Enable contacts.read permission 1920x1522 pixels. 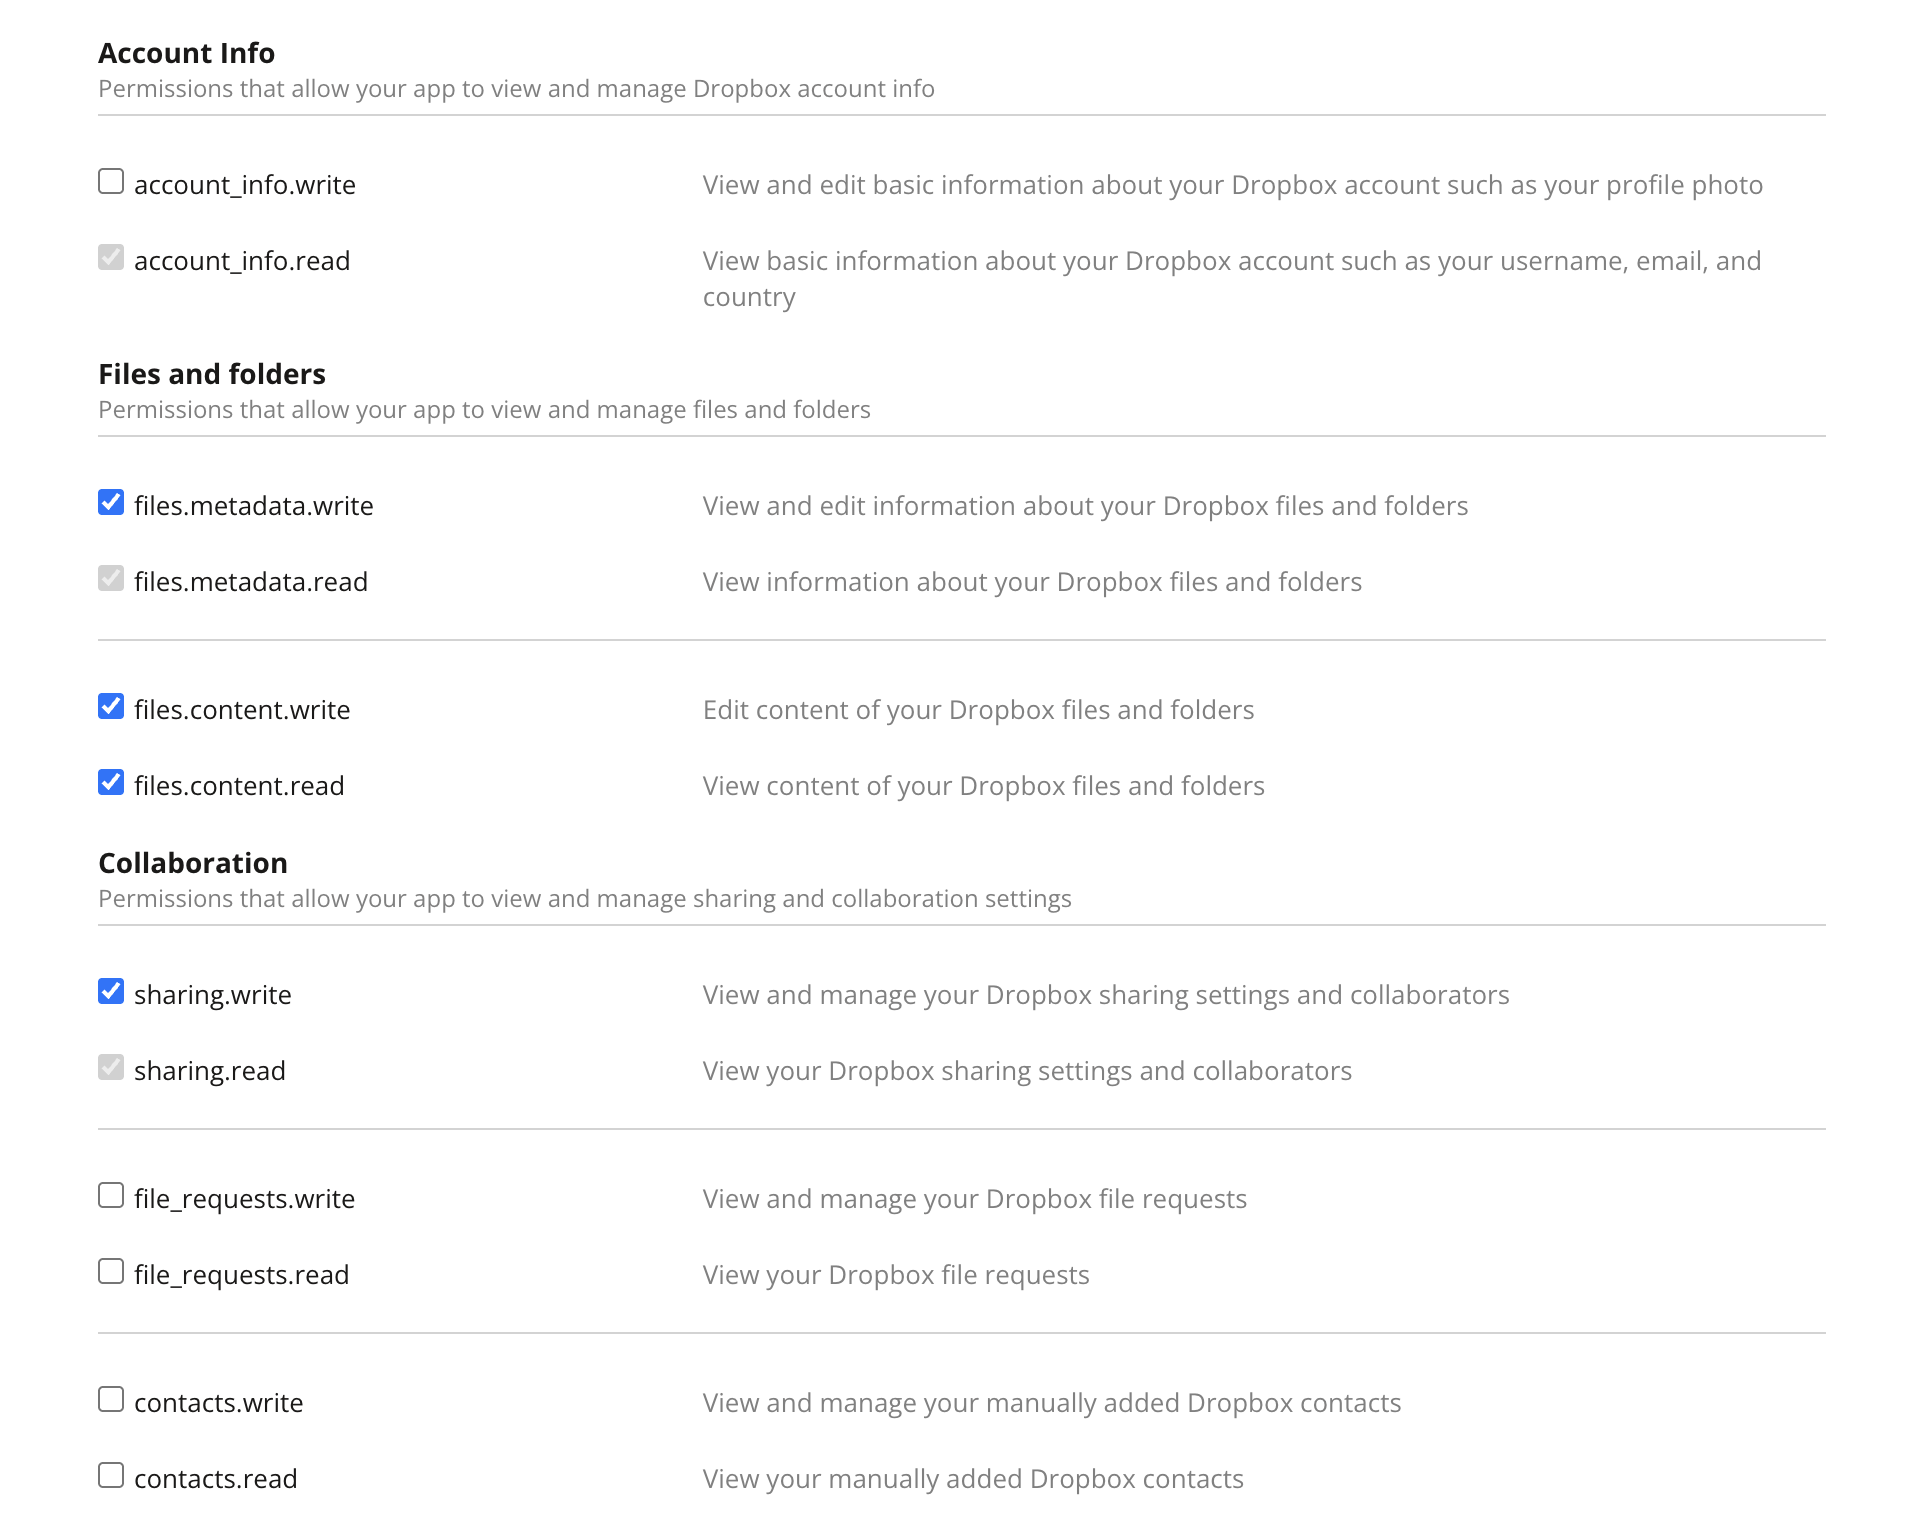[111, 1476]
